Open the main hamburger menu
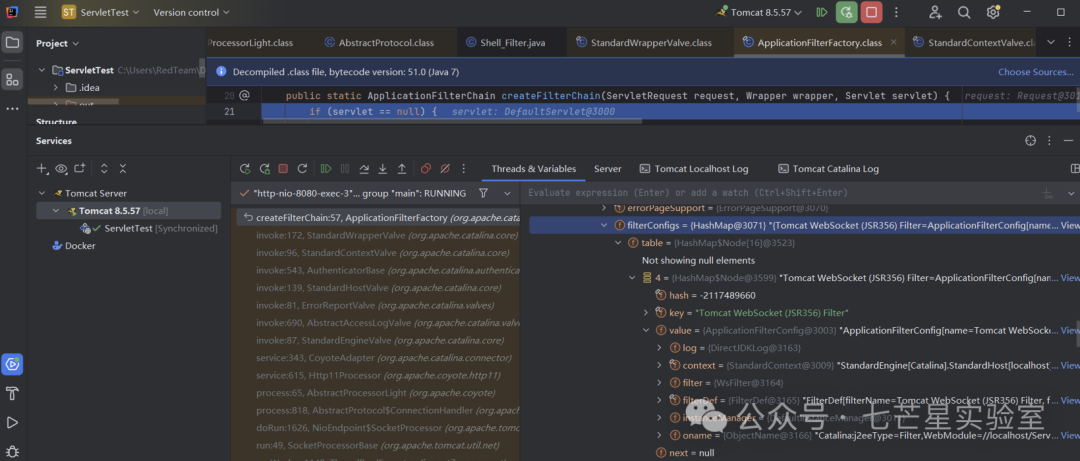1080x461 pixels. tap(41, 12)
